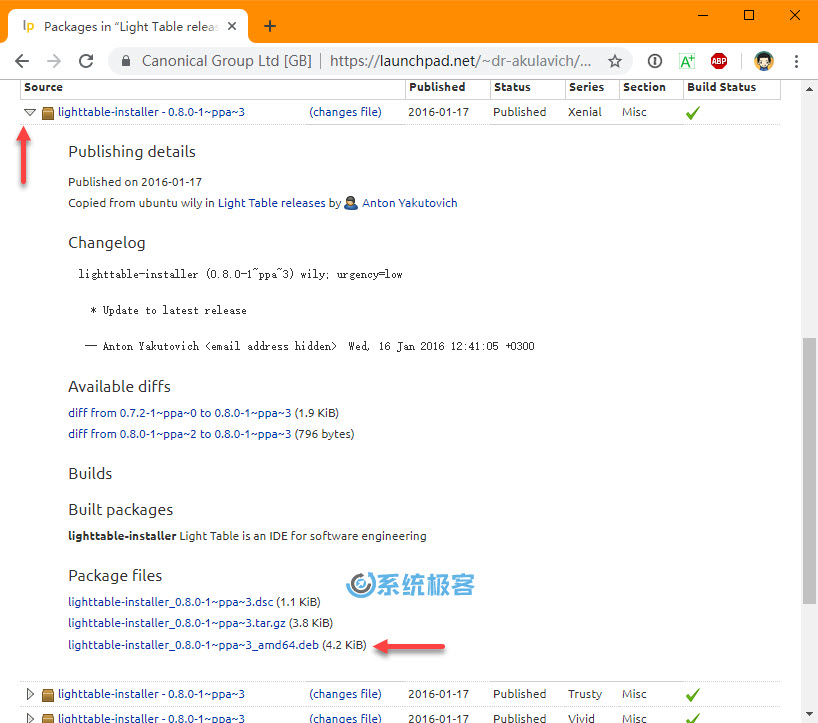Click the Xenial row 2016-01-17 date cell
Screen dimensions: 818x723
[438, 112]
